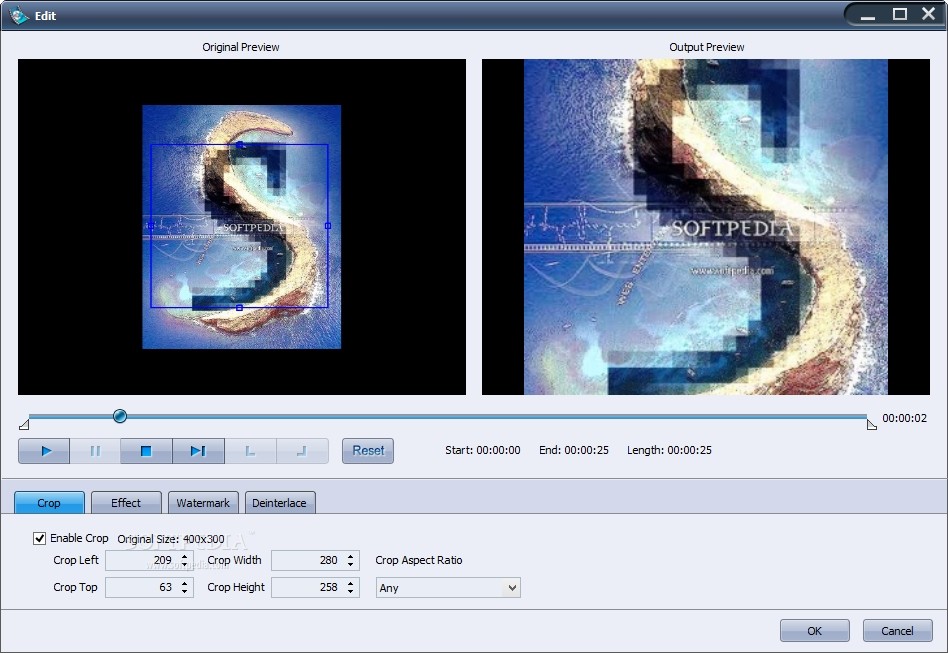Decrease Crop Height with down arrow
Screen dimensions: 948x653
[x=351, y=591]
